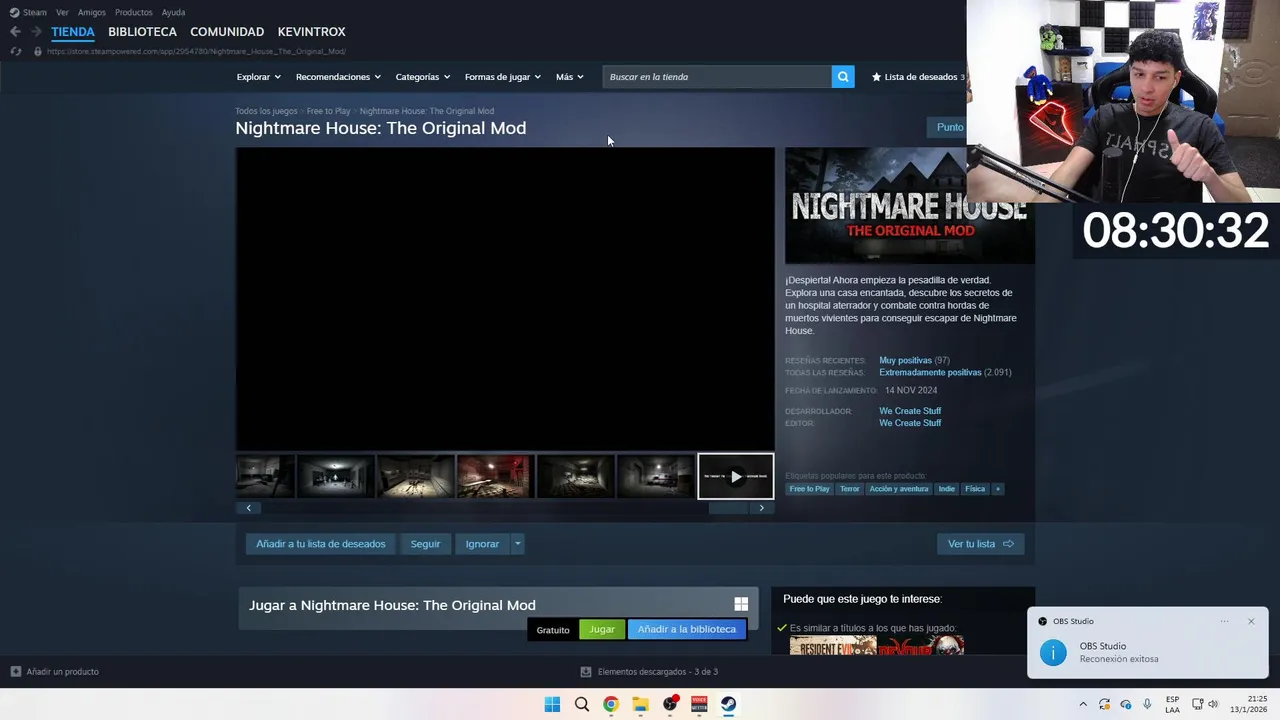Reload the store page with refresh icon
This screenshot has width=1280, height=720.
click(x=15, y=51)
